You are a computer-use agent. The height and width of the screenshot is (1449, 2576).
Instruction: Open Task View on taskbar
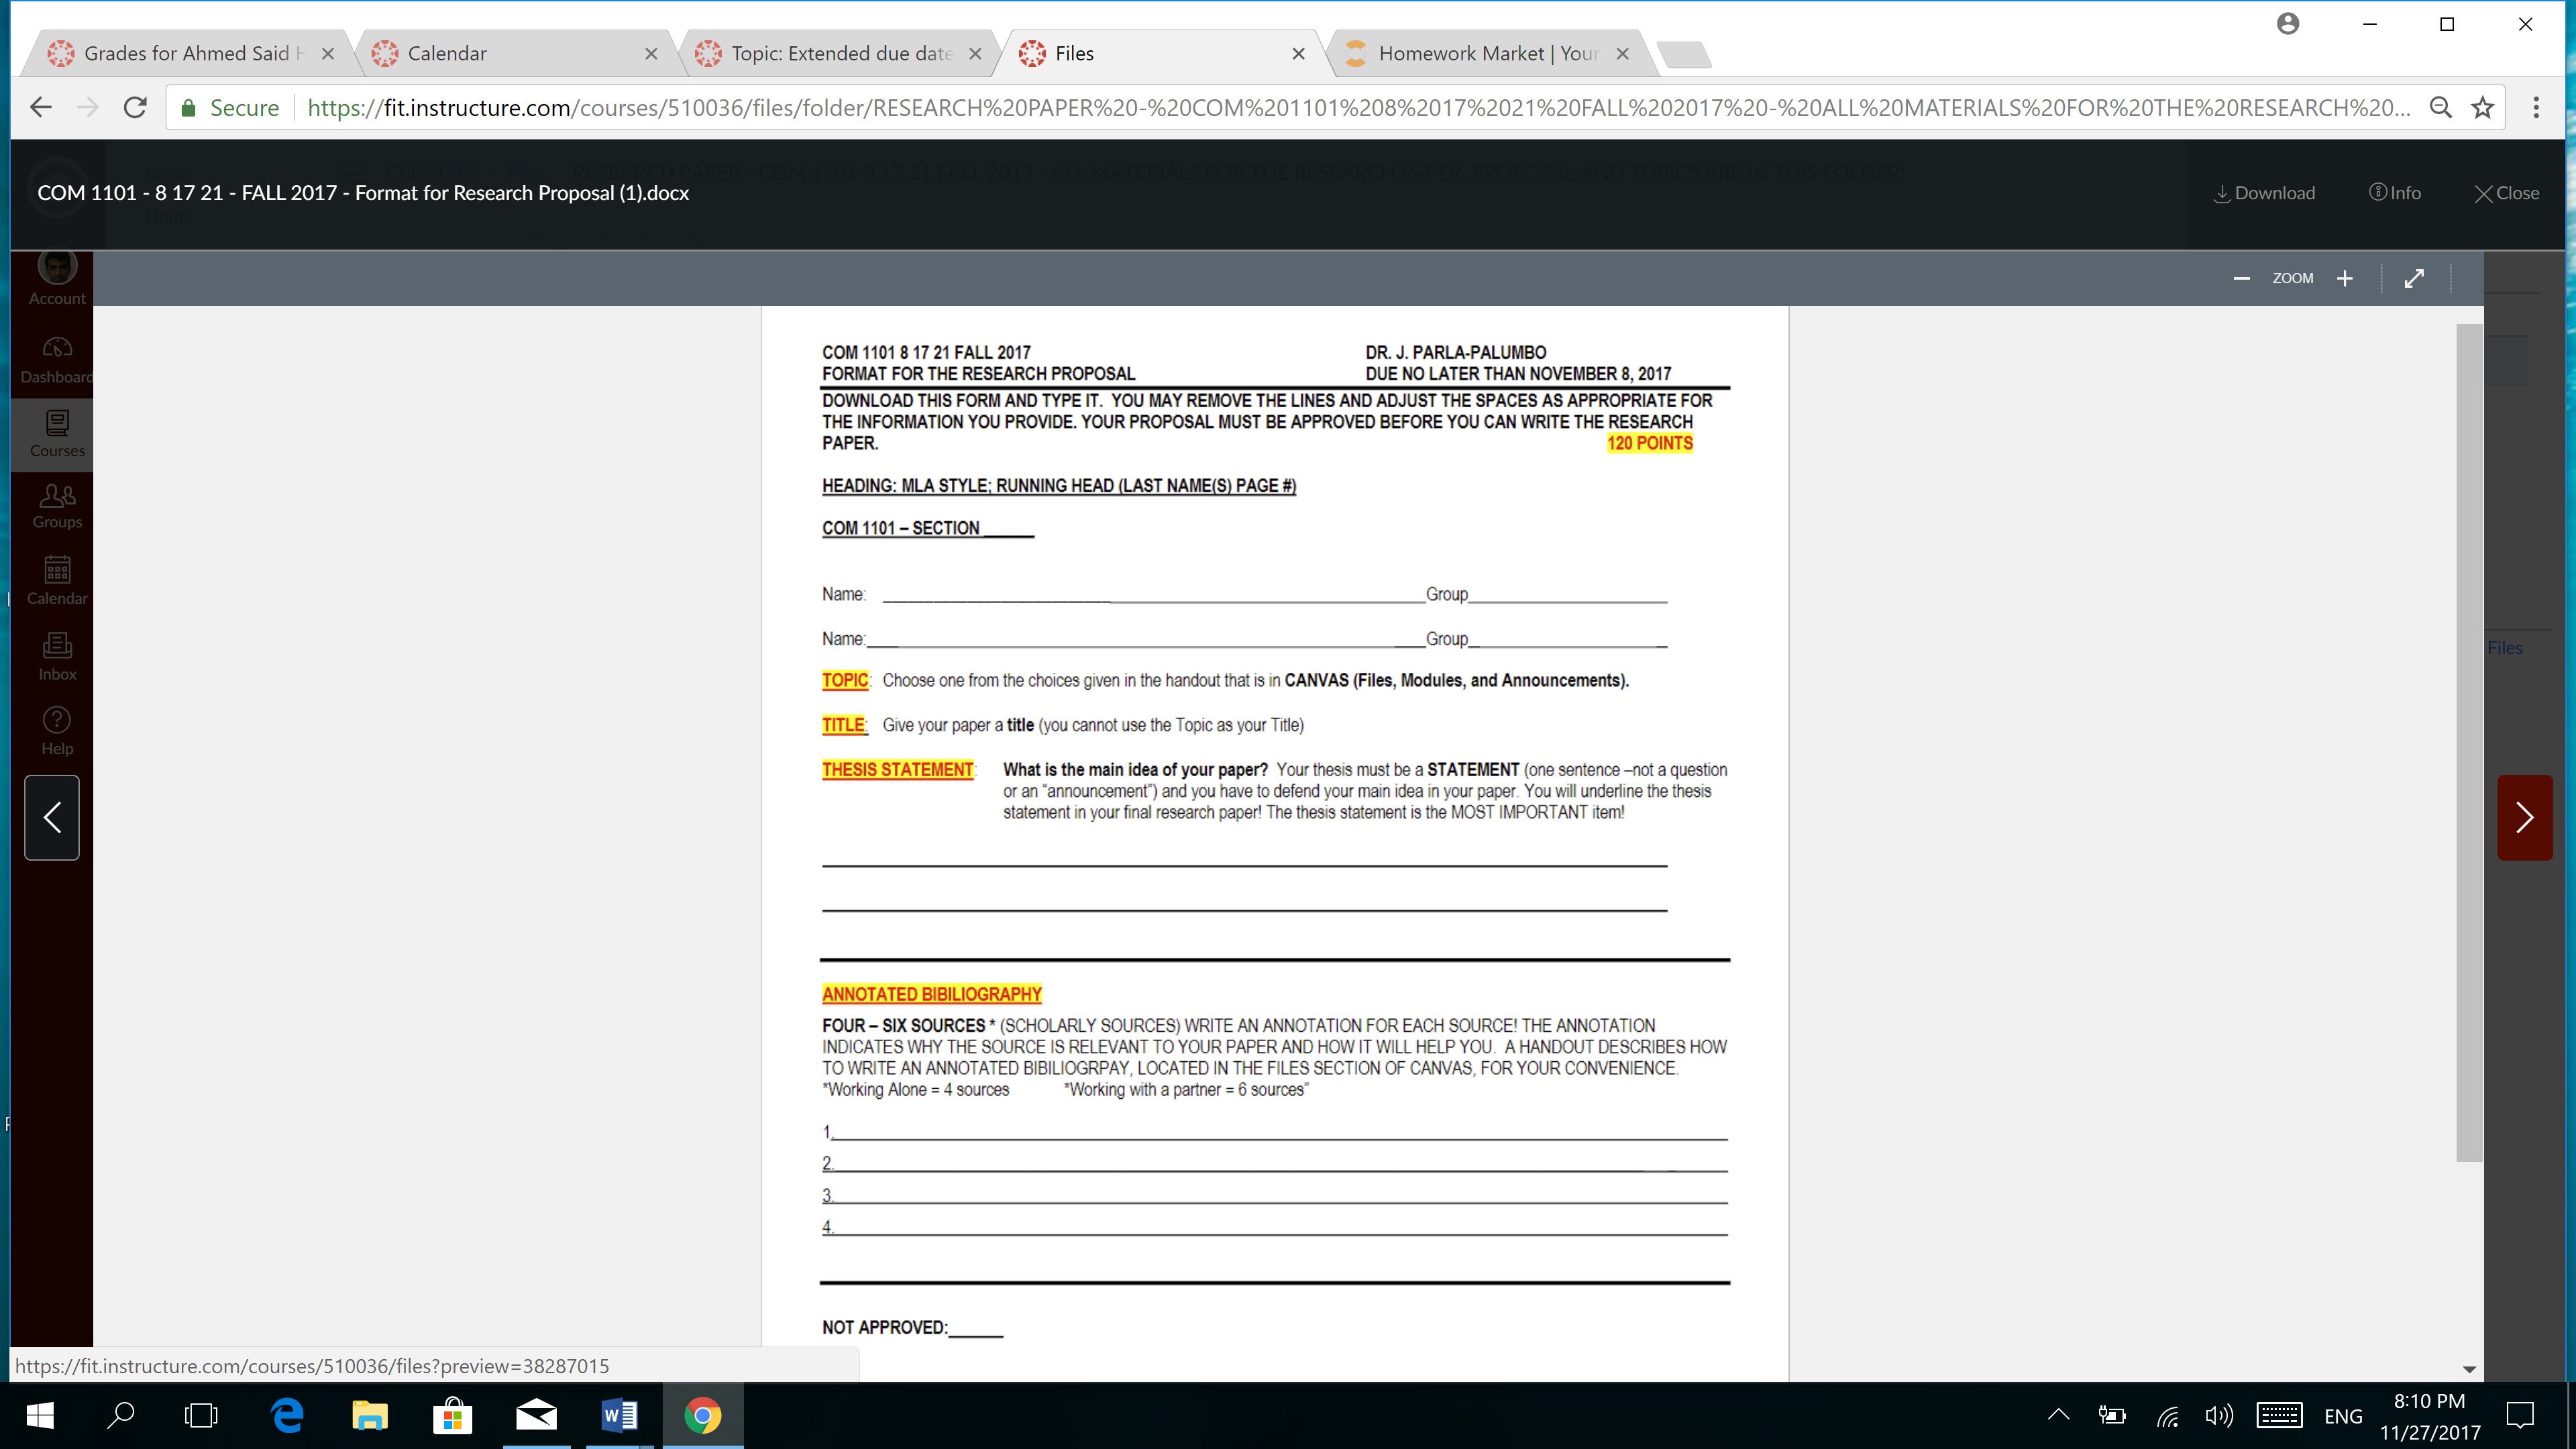pyautogui.click(x=201, y=1415)
